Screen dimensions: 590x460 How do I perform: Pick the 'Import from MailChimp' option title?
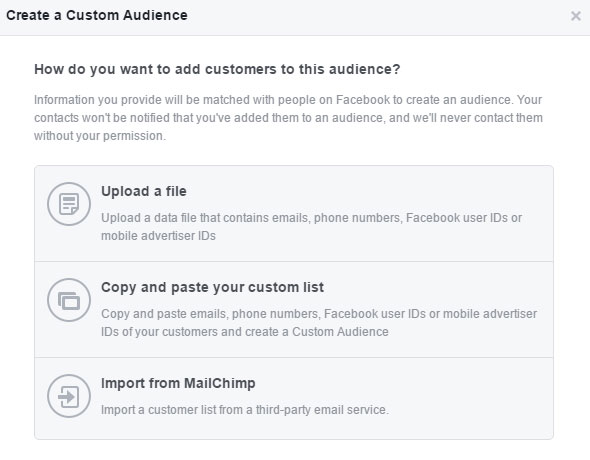[x=178, y=383]
